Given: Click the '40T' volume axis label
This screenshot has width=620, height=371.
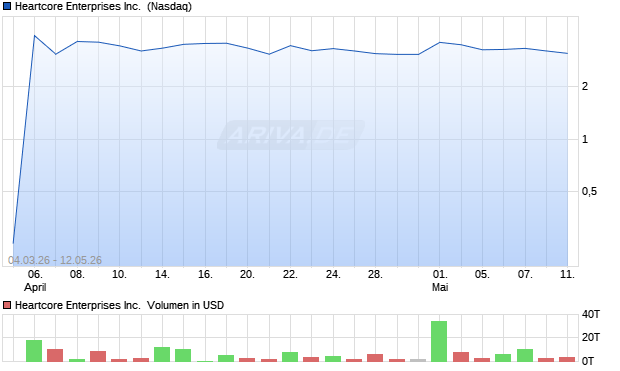Looking at the screenshot, I should [591, 314].
